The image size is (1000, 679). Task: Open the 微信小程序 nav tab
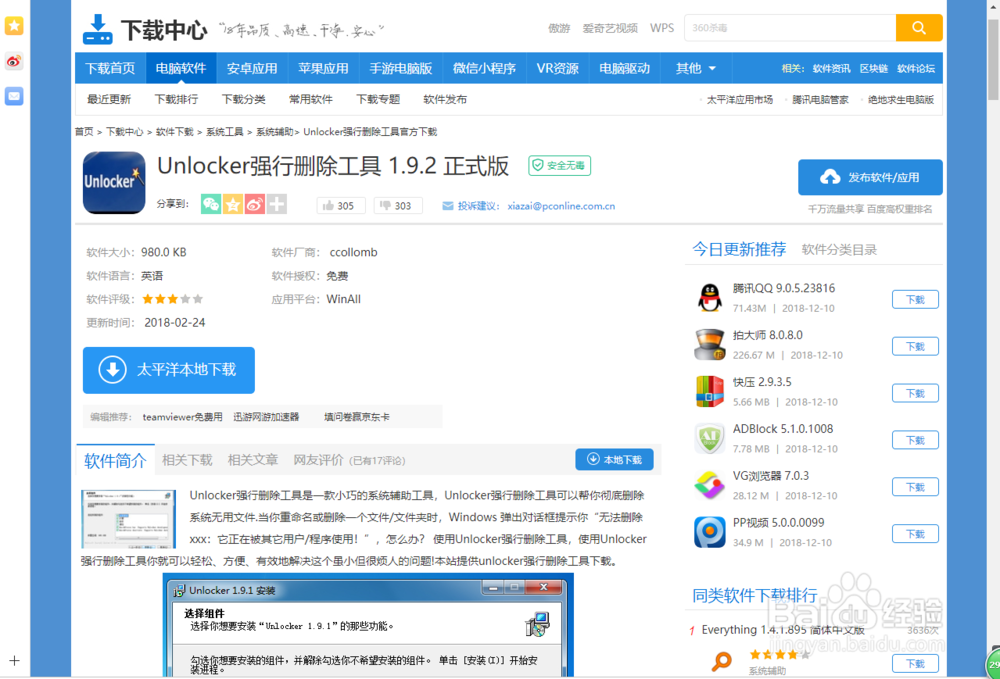pyautogui.click(x=484, y=68)
